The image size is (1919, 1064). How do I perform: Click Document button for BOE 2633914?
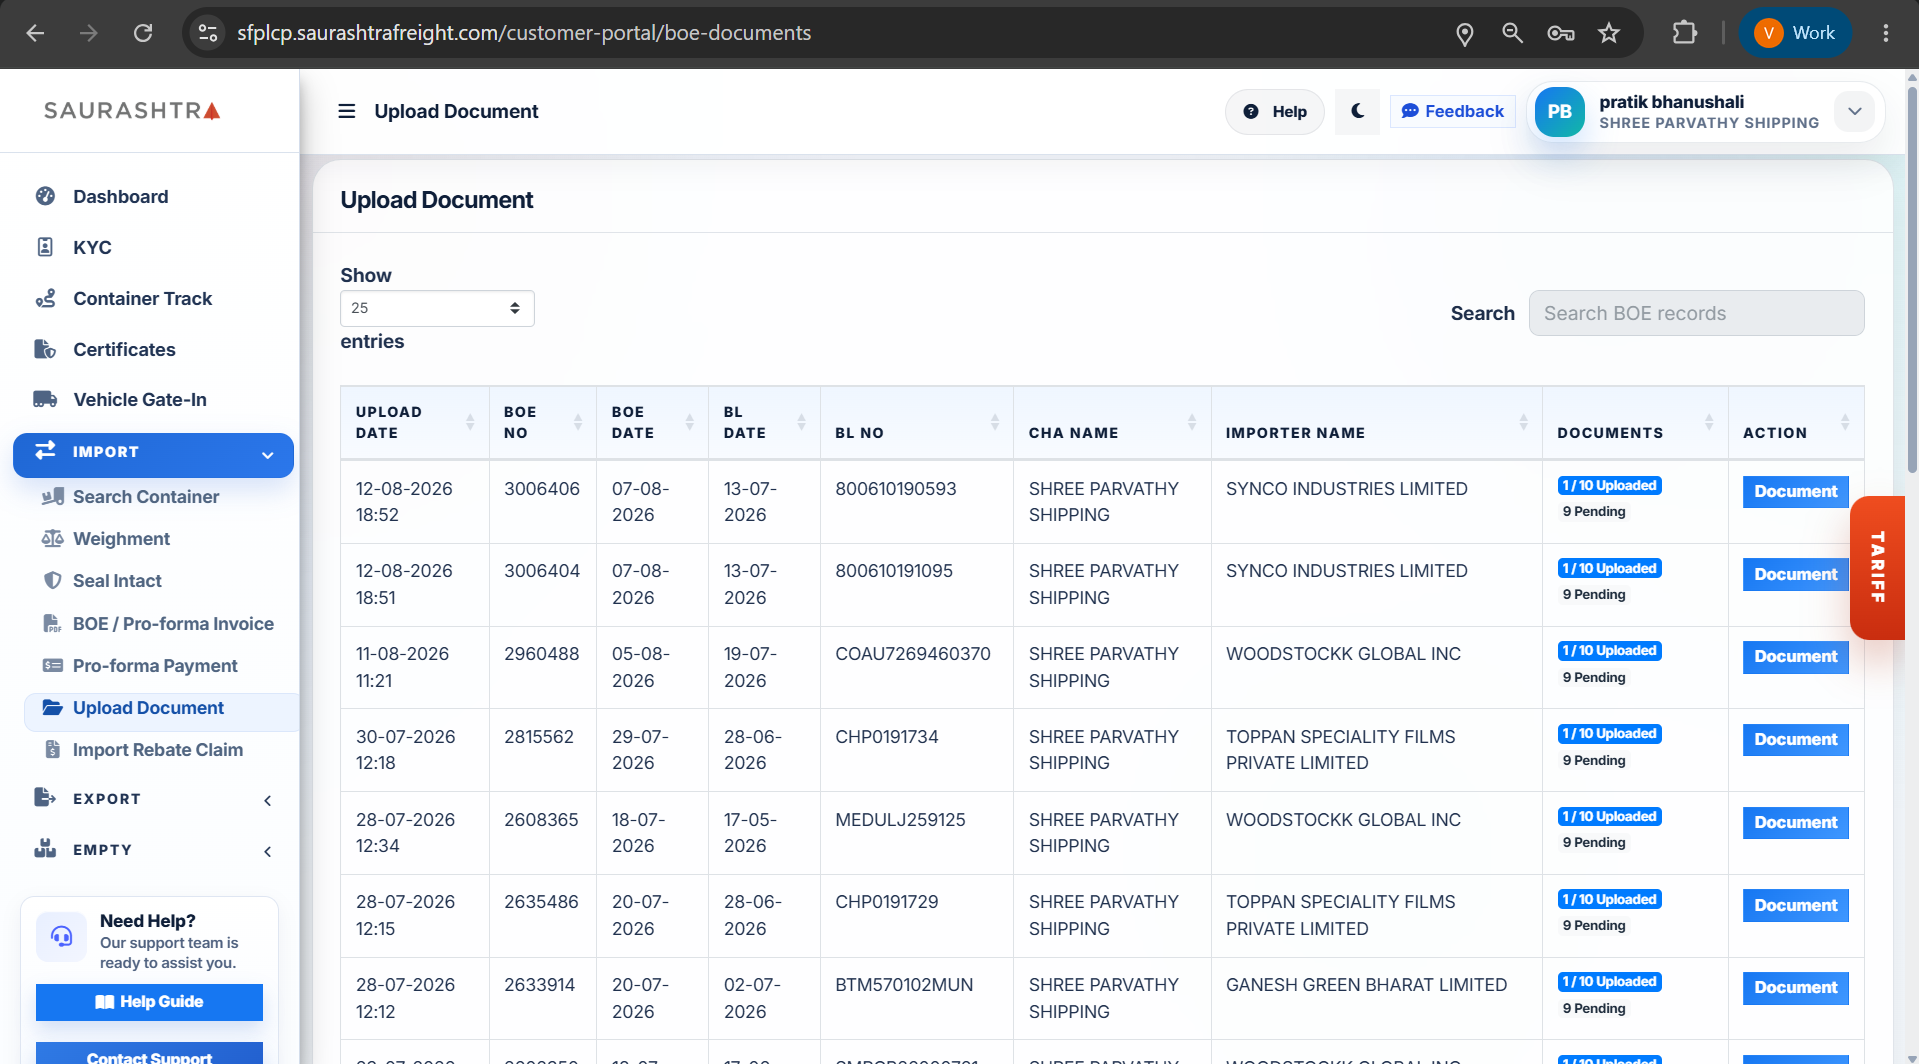[x=1796, y=988]
